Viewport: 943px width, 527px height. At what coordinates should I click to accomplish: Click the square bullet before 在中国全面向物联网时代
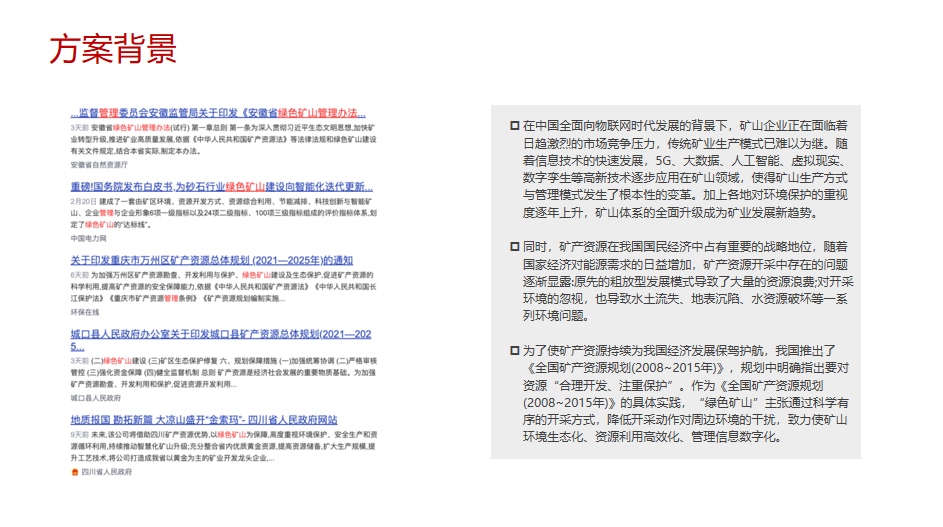coord(514,126)
